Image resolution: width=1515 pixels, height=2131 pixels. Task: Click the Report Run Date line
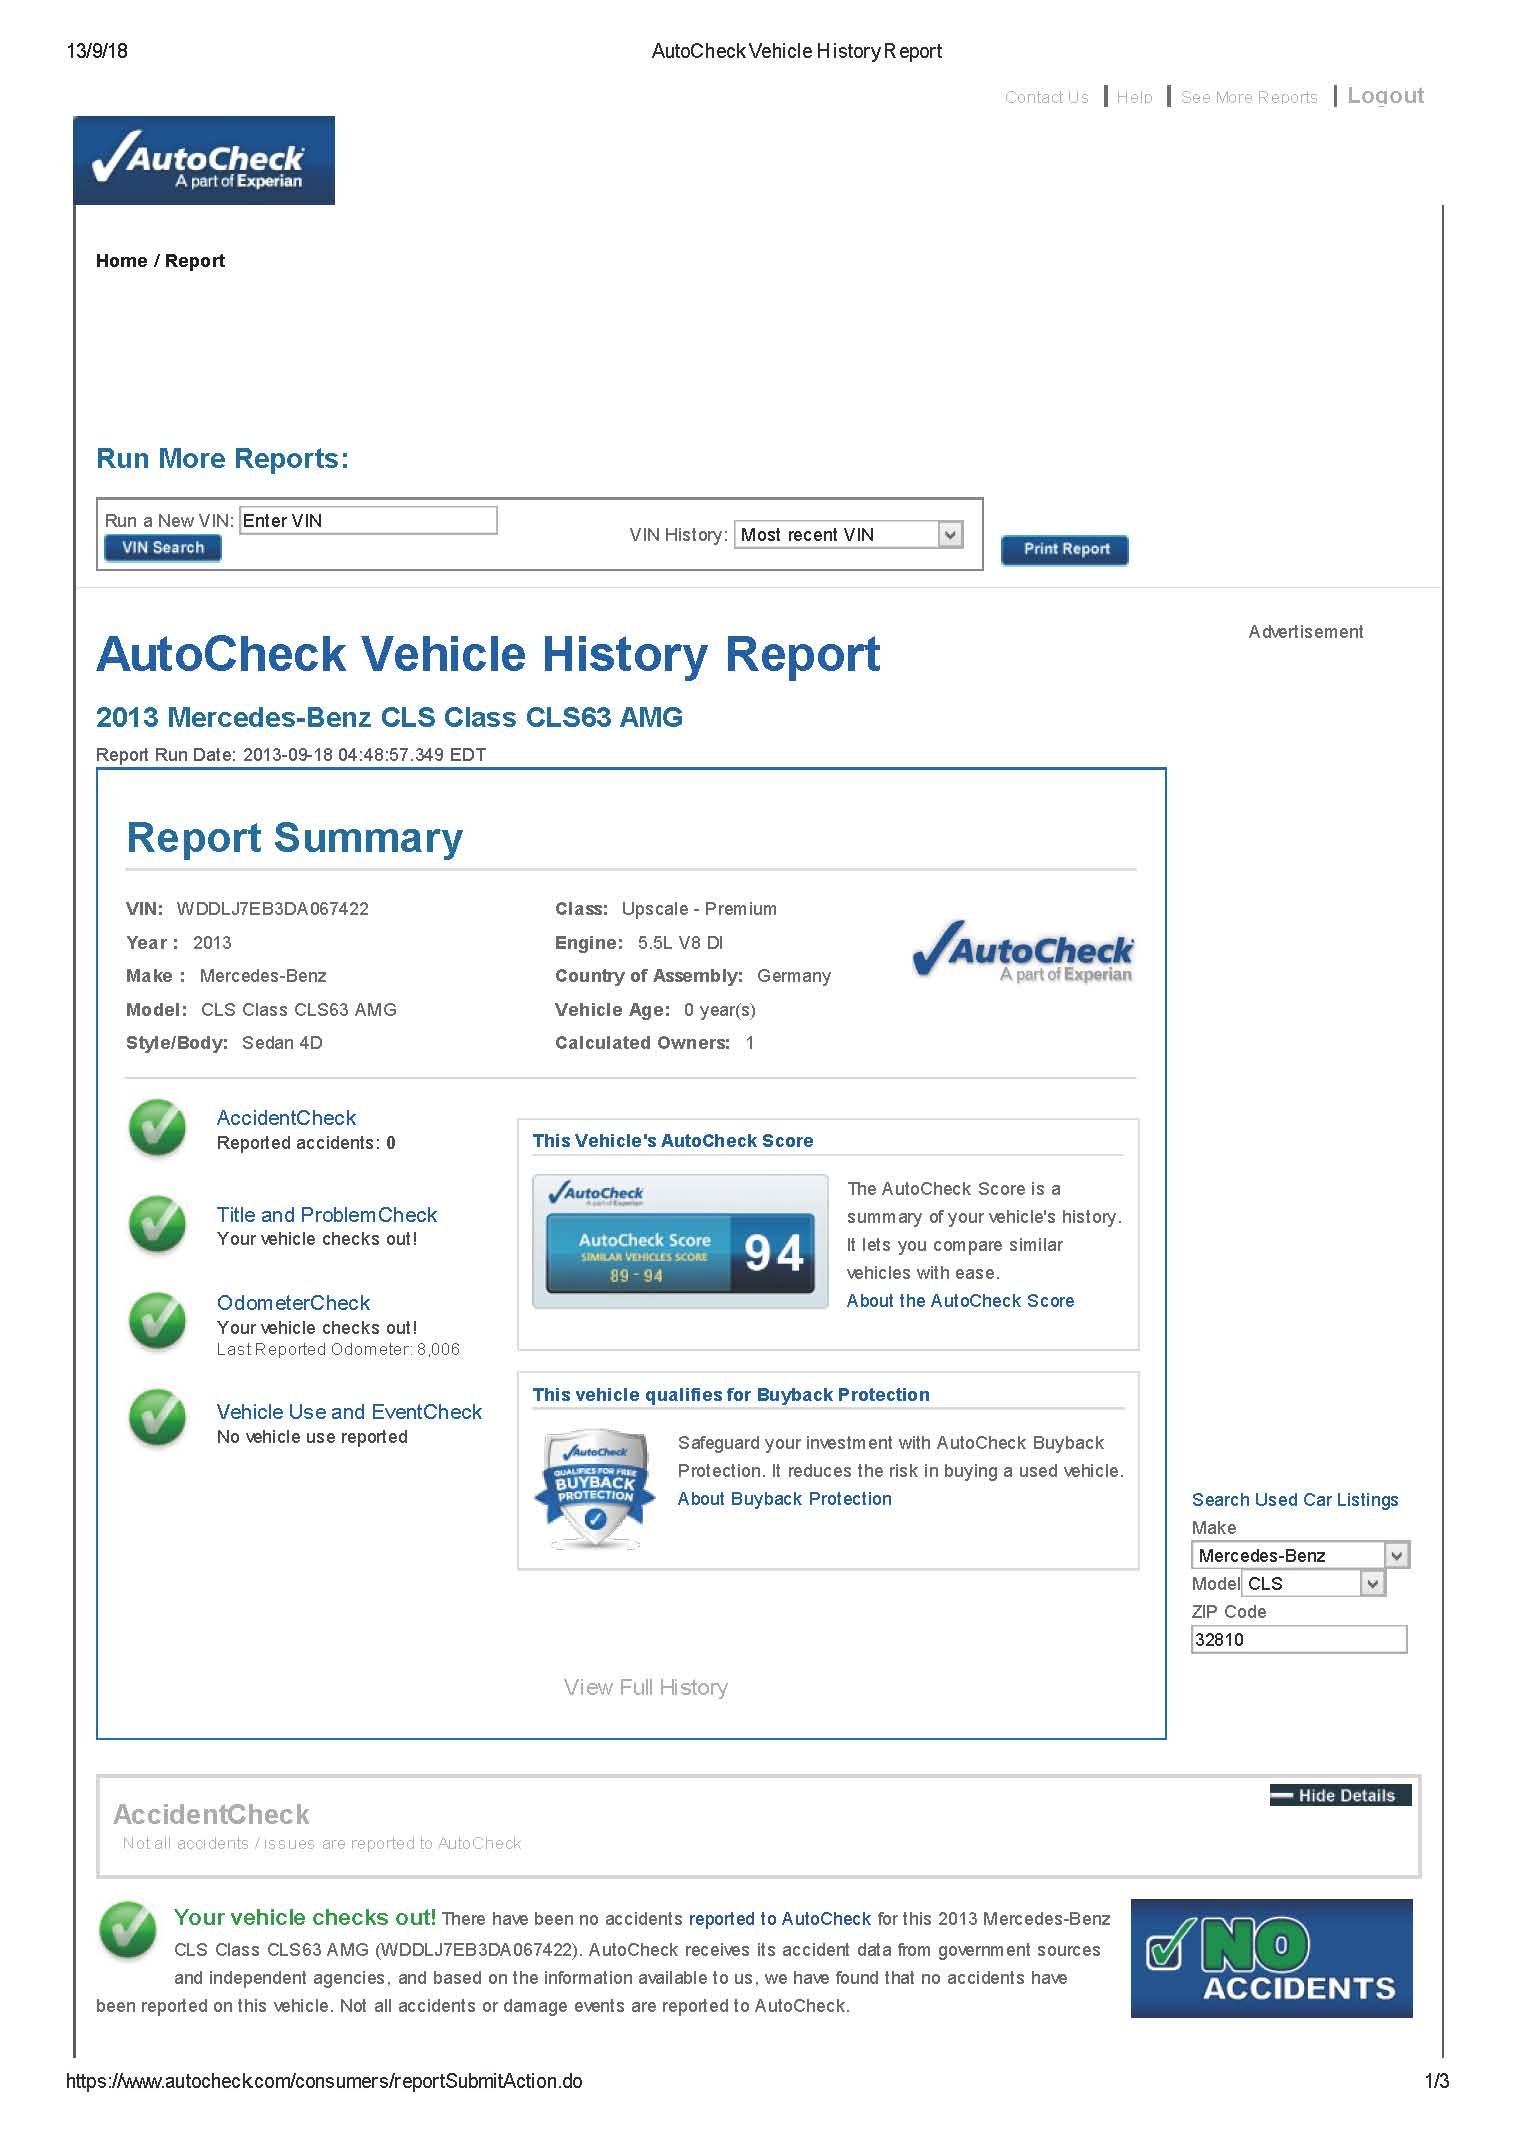[x=291, y=755]
